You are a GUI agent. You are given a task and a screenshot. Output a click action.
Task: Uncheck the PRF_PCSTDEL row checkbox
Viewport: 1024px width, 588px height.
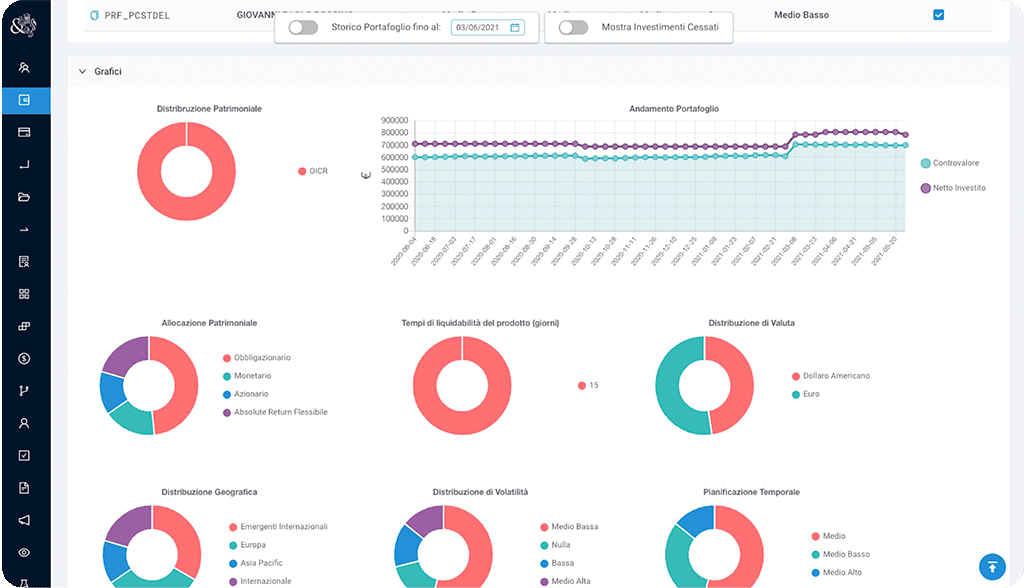tap(938, 15)
